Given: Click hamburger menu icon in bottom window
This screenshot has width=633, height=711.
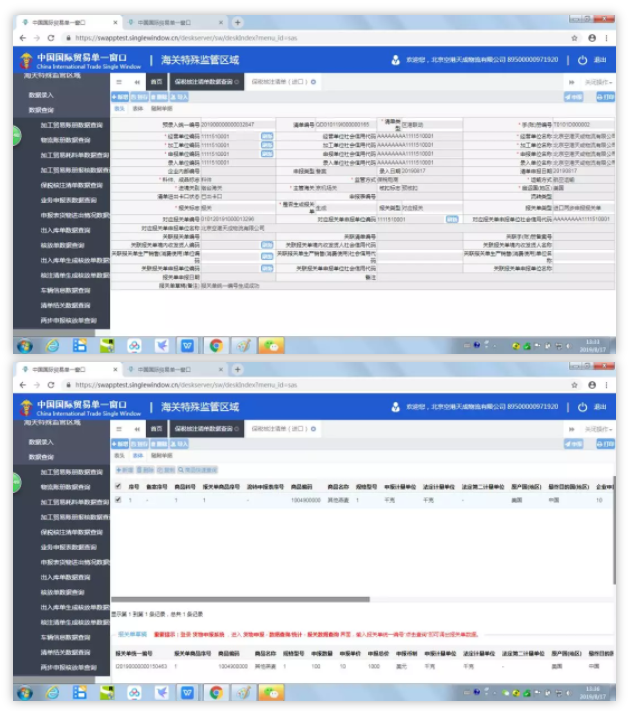Looking at the screenshot, I should tap(119, 429).
